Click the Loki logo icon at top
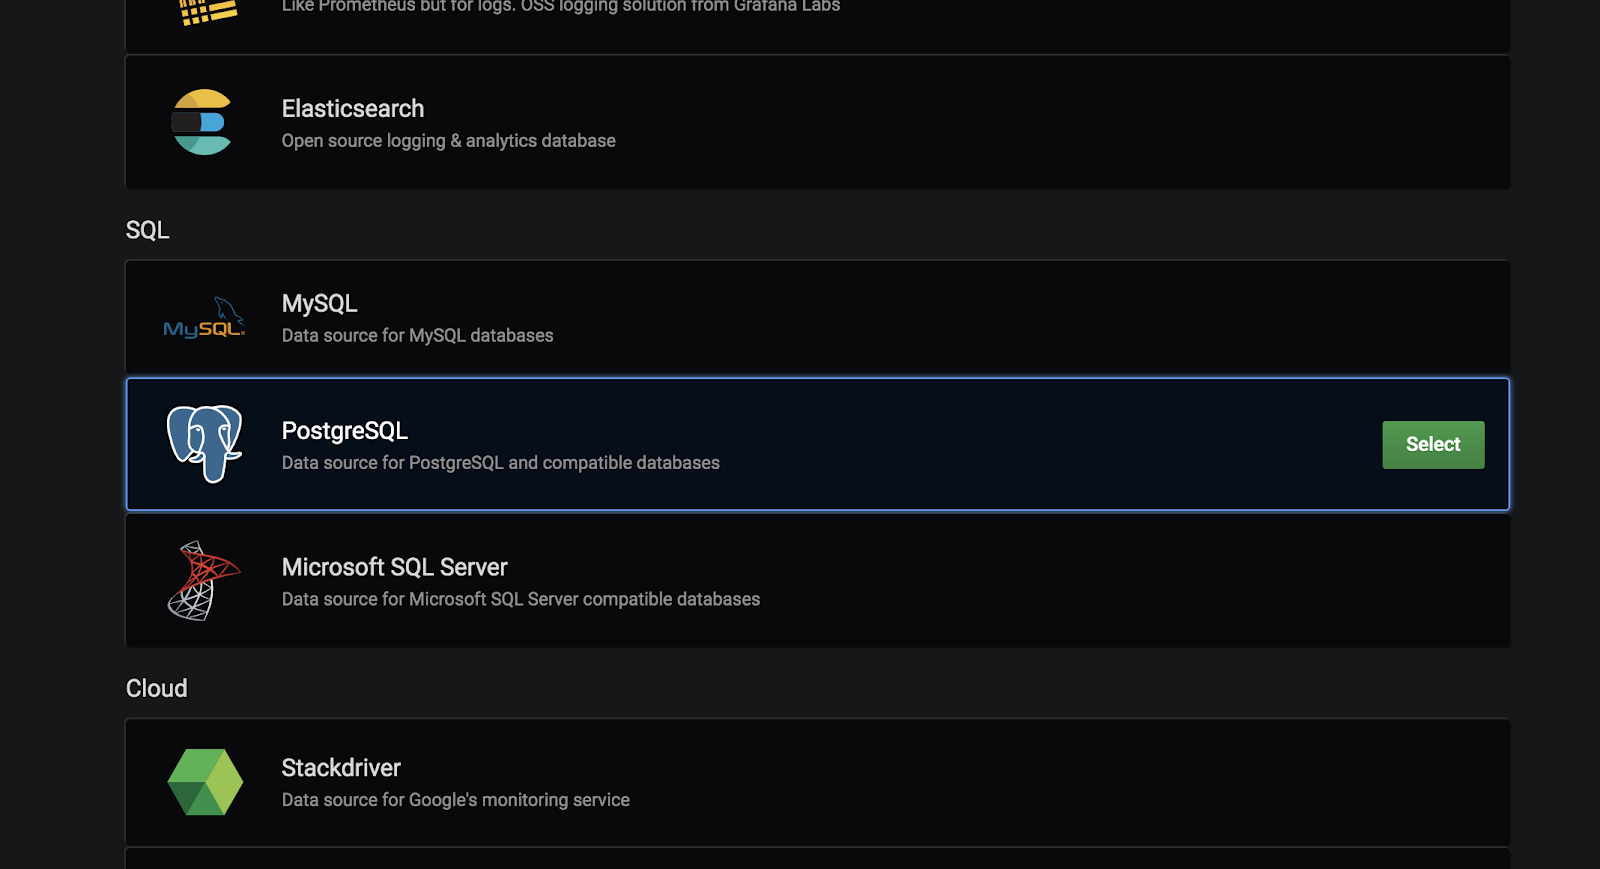 pos(207,12)
